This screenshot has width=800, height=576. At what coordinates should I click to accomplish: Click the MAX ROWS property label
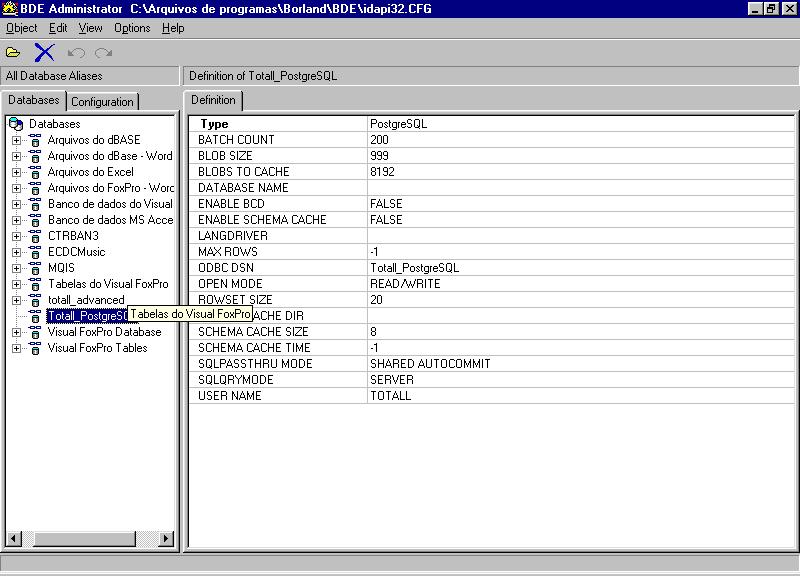(228, 252)
